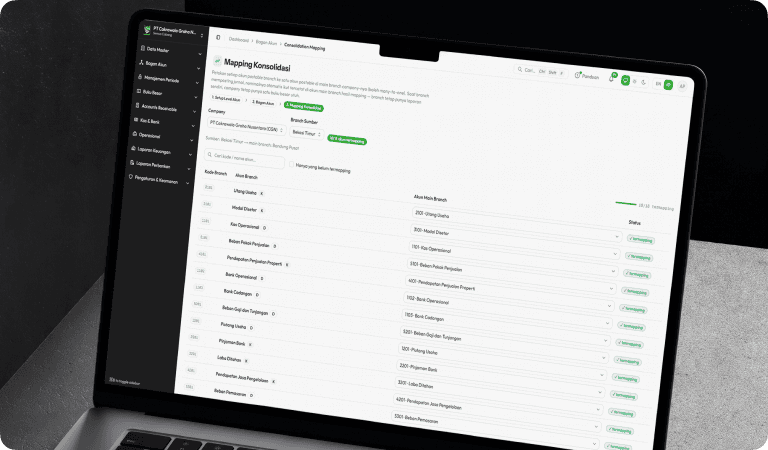Image resolution: width=768 pixels, height=450 pixels.
Task: Click termapping status badge for Utang Usaha row
Action: [641, 240]
